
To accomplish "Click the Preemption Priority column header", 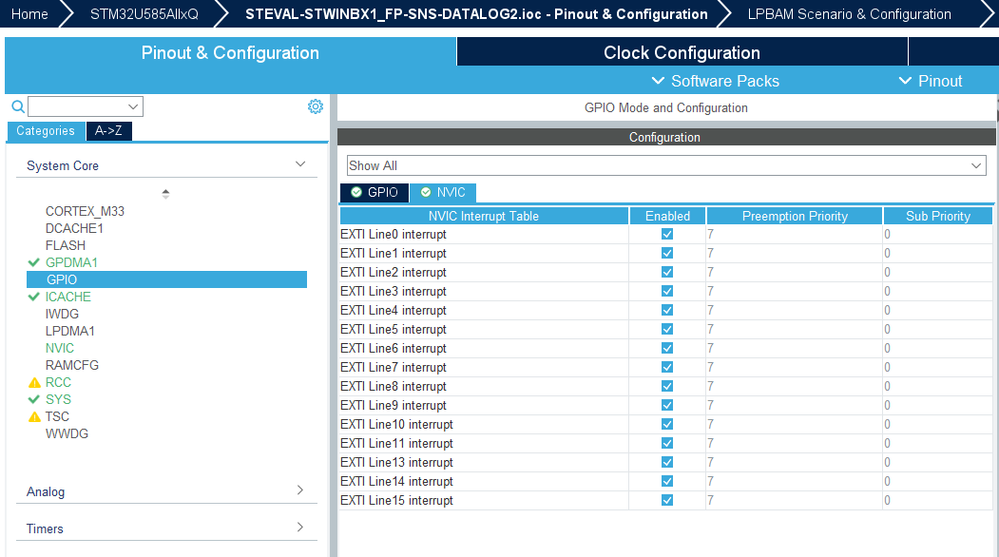I will 794,216.
